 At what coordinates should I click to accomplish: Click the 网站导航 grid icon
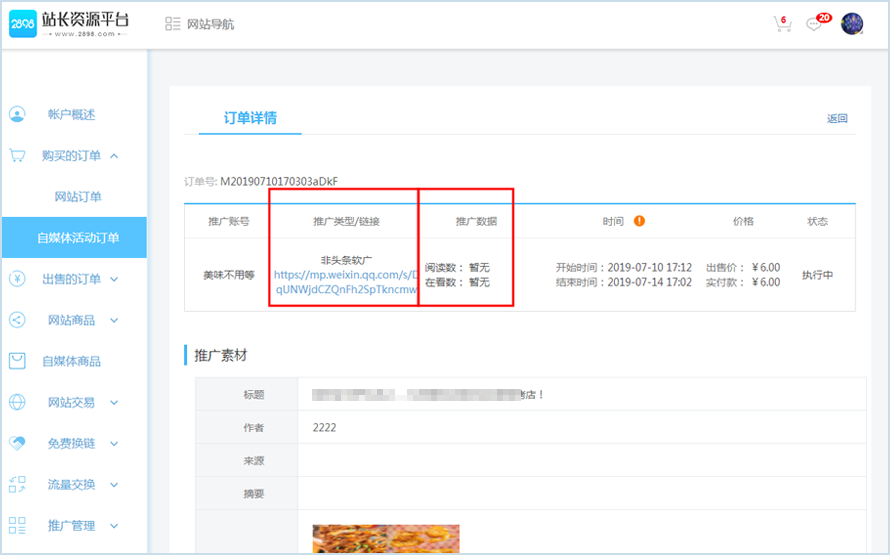pyautogui.click(x=173, y=24)
